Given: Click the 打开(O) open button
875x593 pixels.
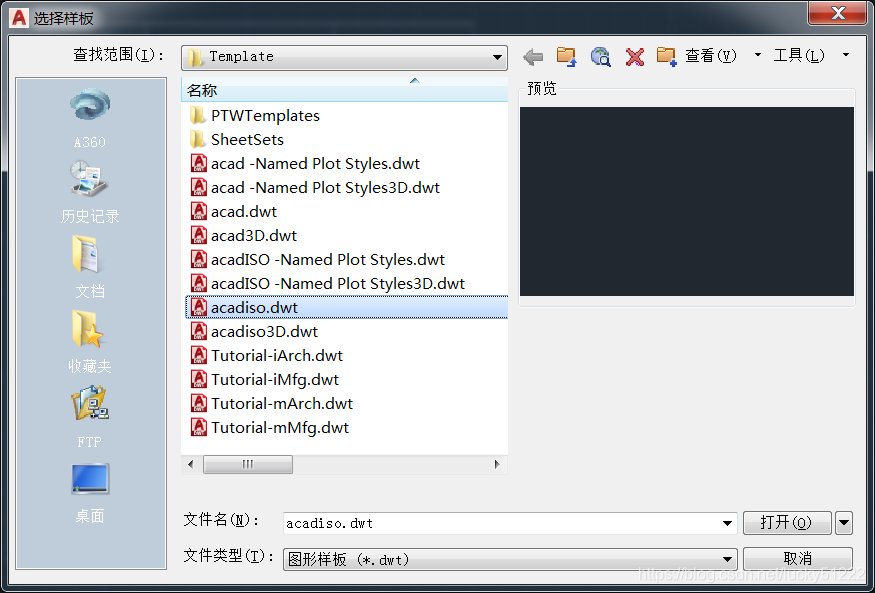Looking at the screenshot, I should (x=787, y=523).
